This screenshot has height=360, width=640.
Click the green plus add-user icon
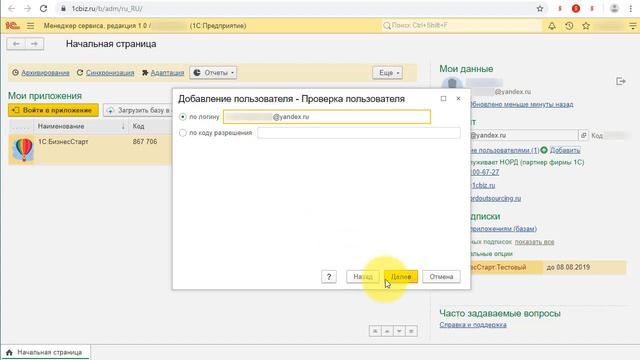click(x=544, y=150)
